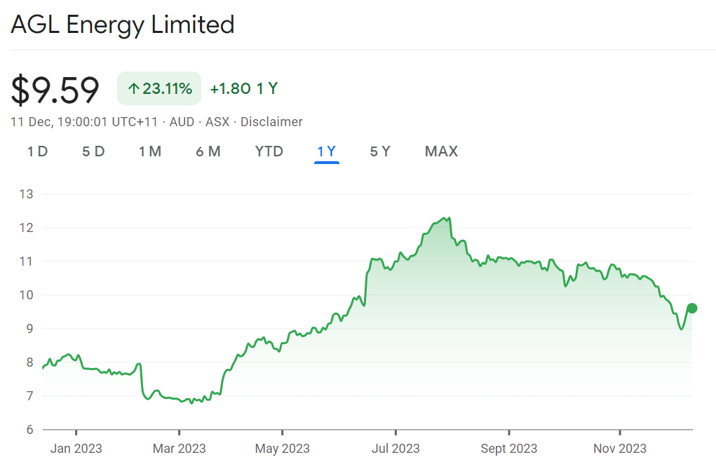This screenshot has width=716, height=476.
Task: Click the $9.59 price value
Action: (55, 90)
